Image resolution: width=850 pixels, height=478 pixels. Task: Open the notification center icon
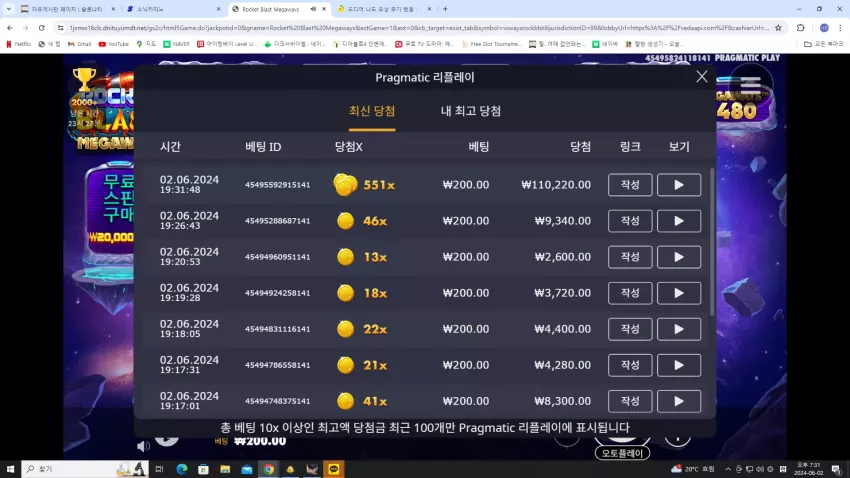837,469
